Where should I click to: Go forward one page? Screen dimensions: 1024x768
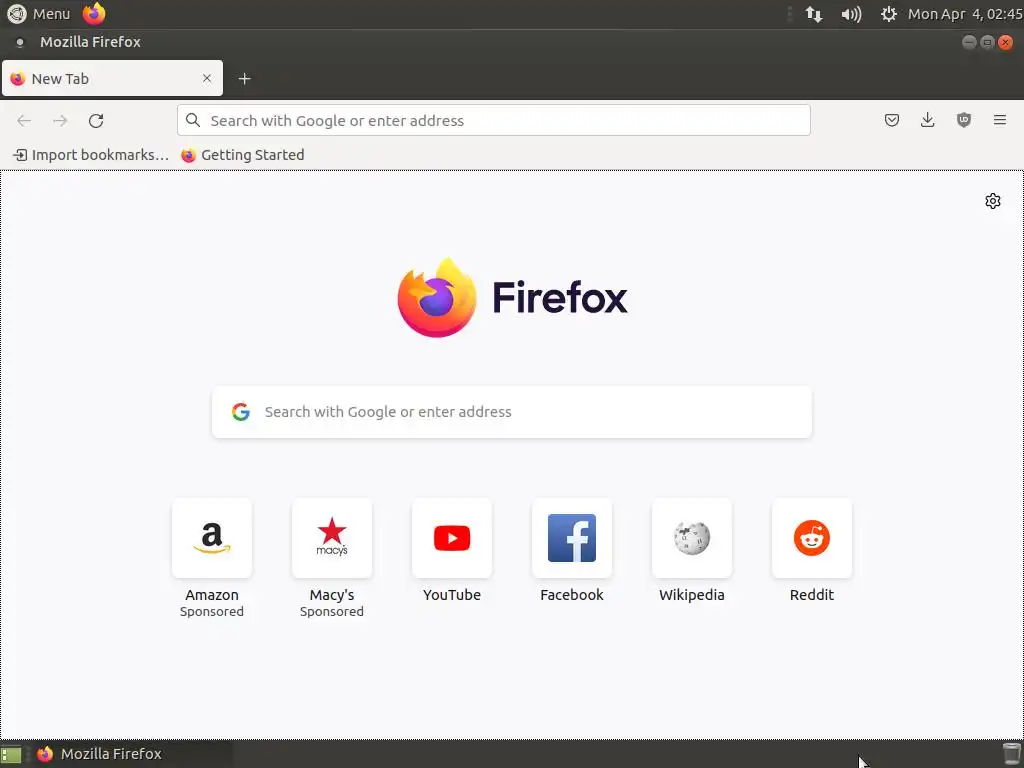point(60,120)
